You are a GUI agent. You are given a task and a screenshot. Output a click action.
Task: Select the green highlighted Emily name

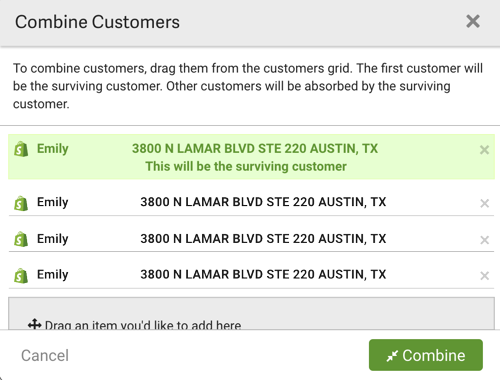coord(53,149)
